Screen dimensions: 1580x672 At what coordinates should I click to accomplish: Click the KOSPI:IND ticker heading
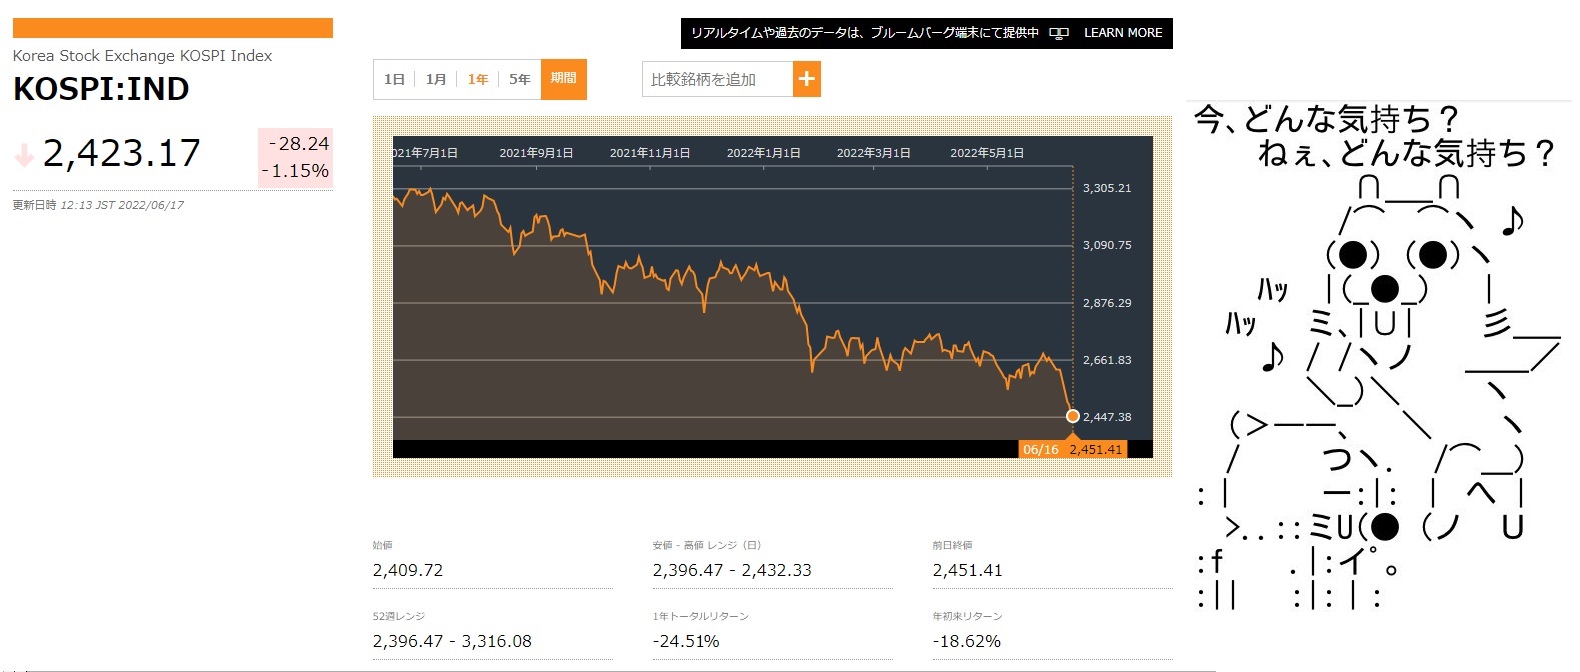(101, 89)
